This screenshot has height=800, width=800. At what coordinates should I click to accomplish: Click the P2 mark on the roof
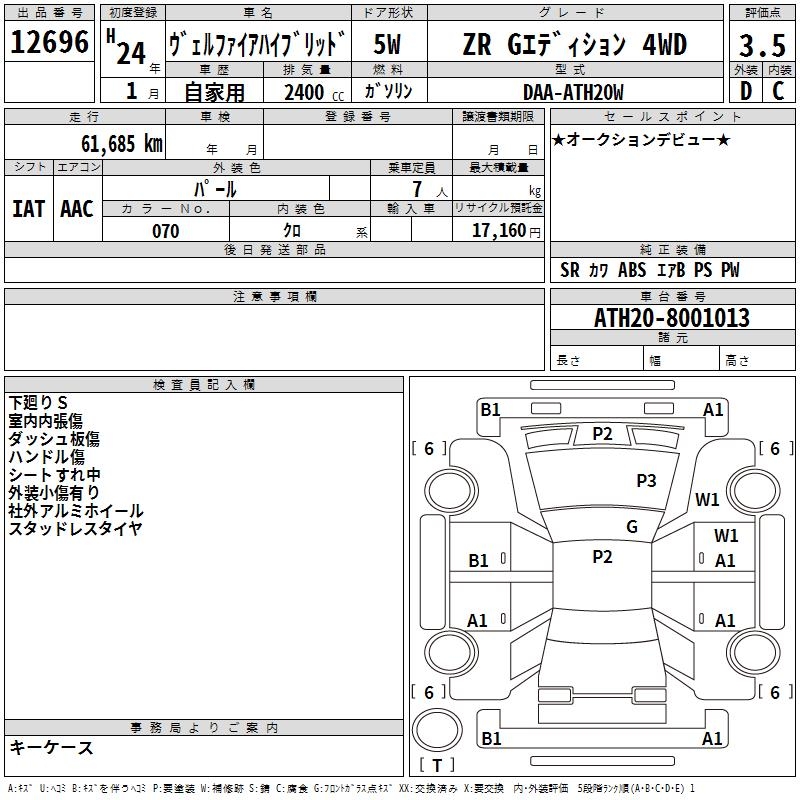click(x=602, y=557)
